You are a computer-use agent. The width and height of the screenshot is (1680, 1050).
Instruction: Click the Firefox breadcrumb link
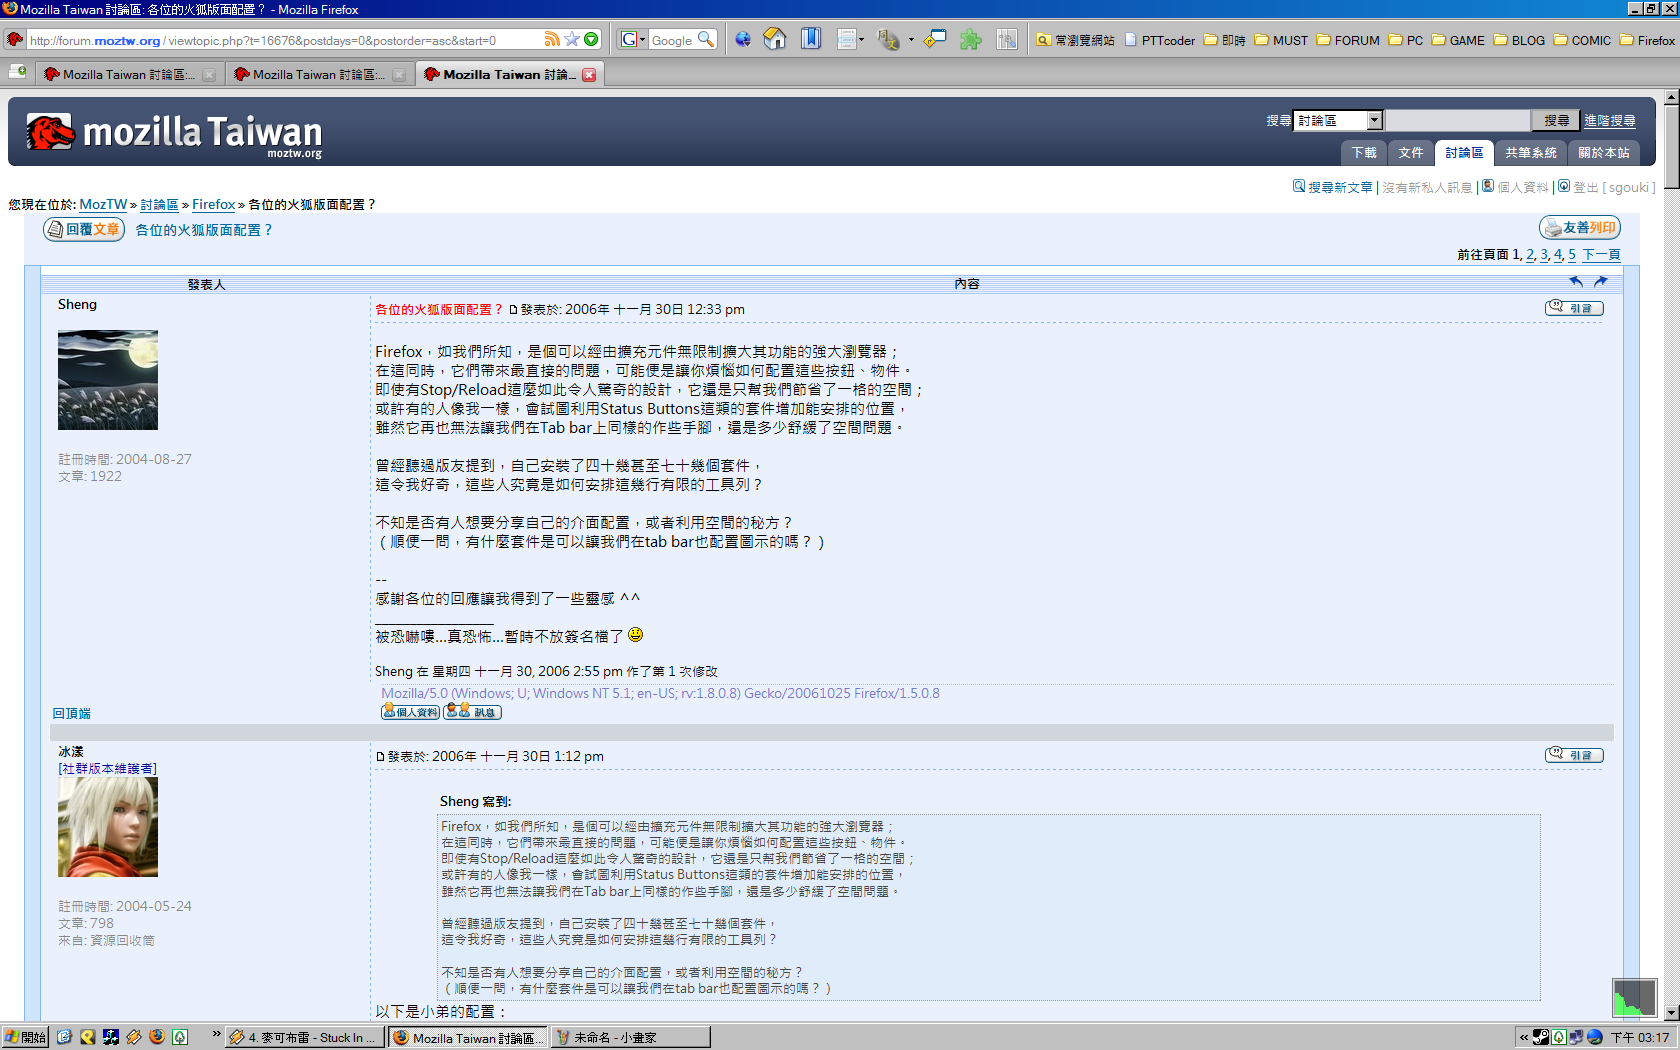214,204
